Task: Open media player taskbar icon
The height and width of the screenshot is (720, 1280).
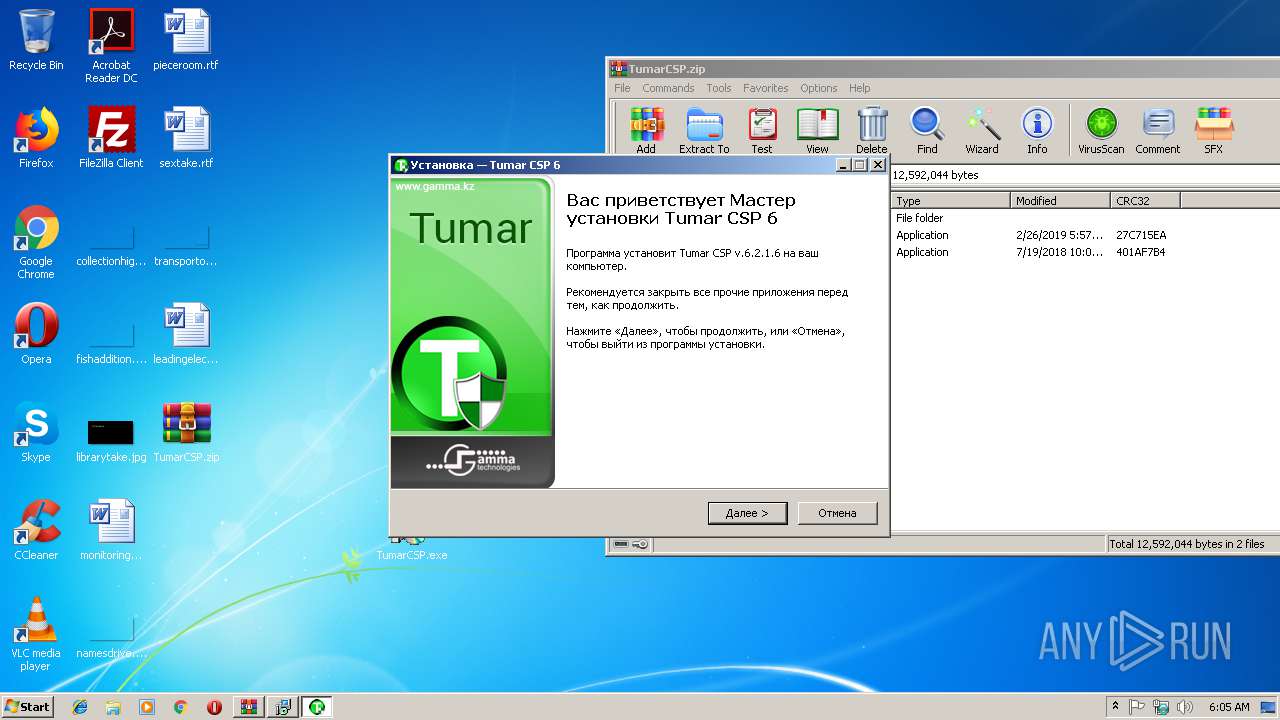Action: tap(147, 707)
